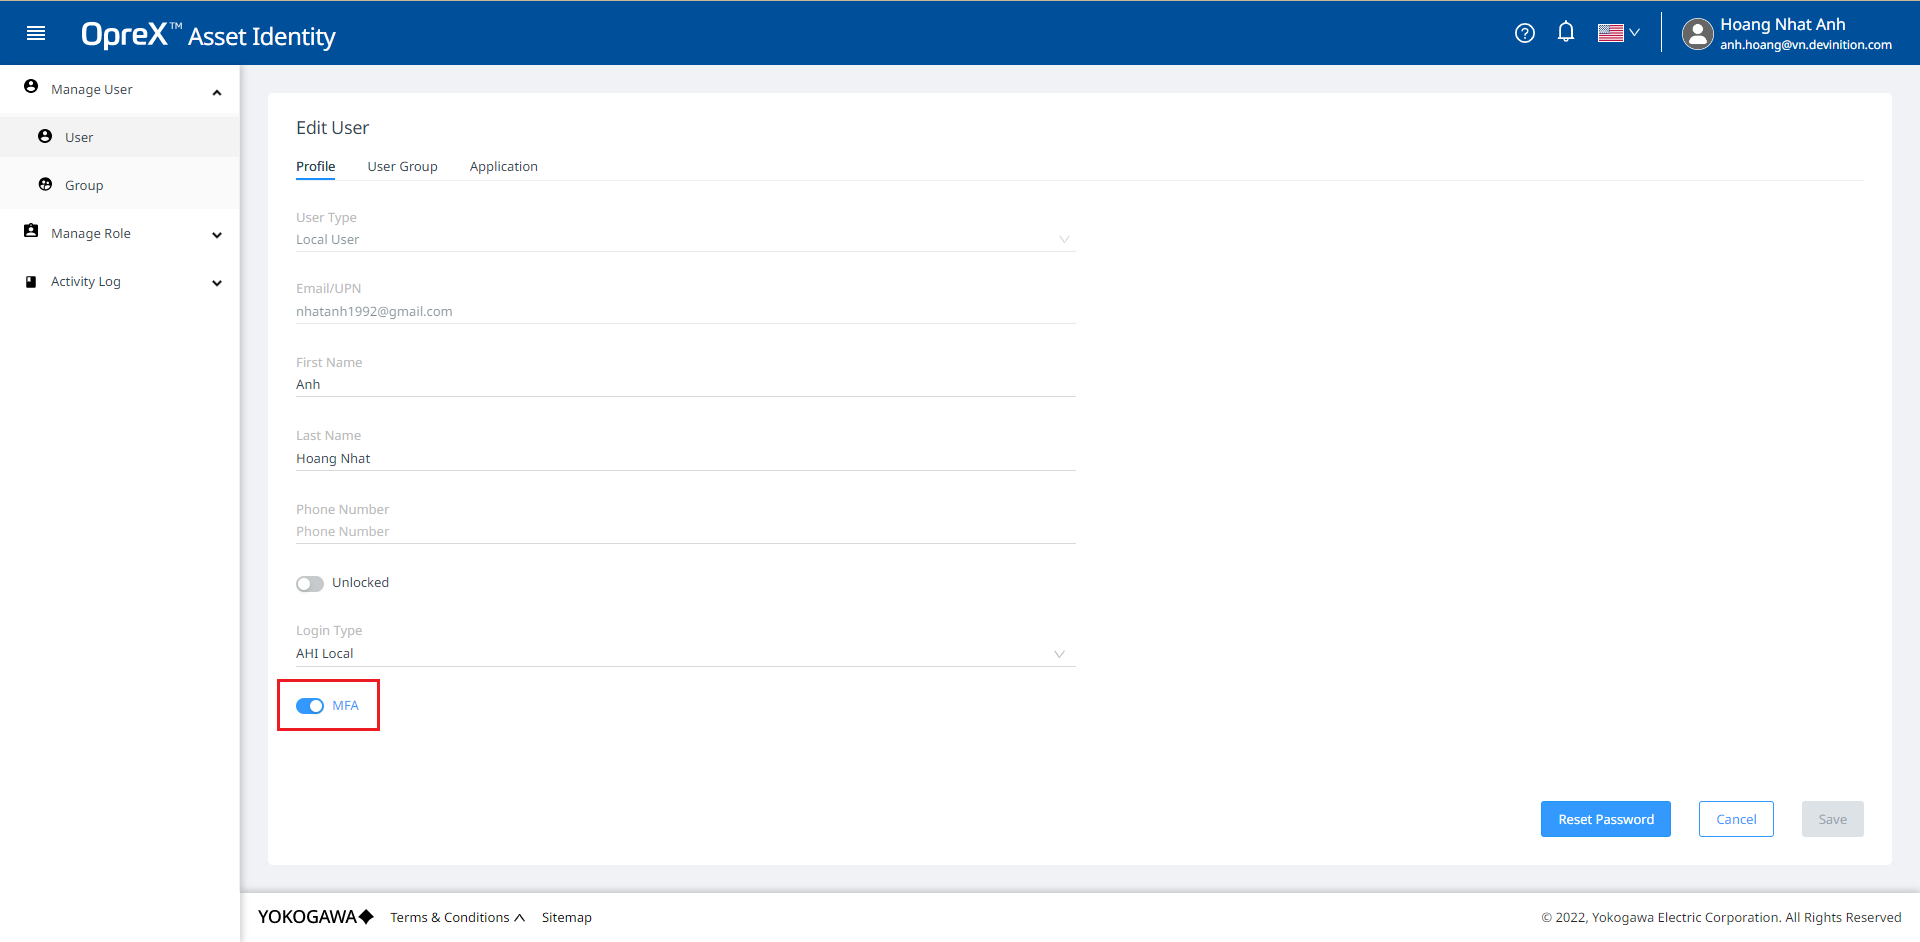This screenshot has width=1920, height=942.
Task: Click the Reset Password button
Action: point(1606,819)
